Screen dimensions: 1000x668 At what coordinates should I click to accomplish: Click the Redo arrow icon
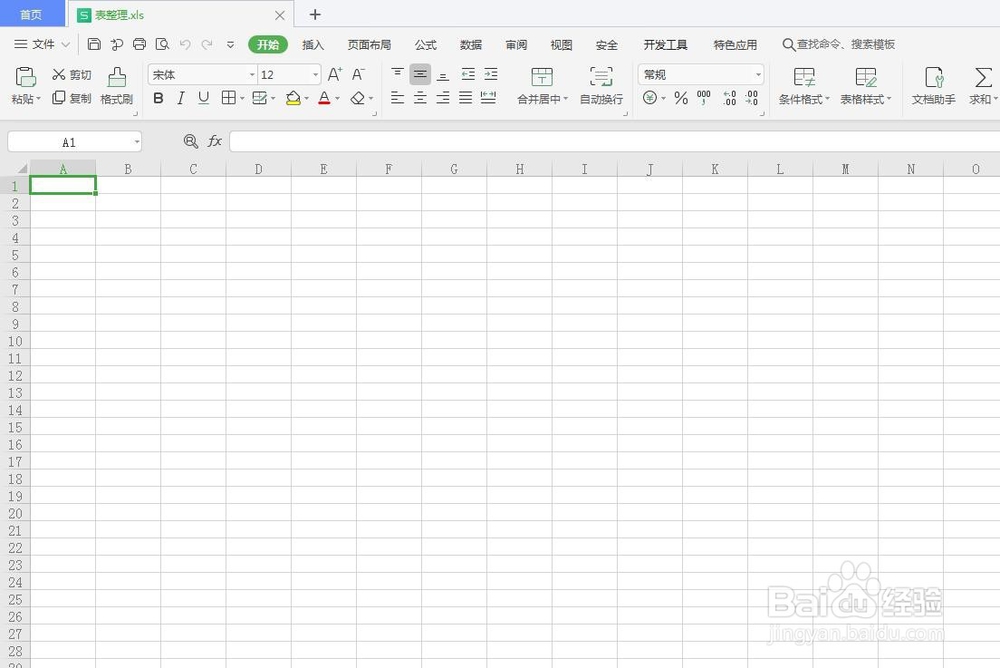[207, 44]
